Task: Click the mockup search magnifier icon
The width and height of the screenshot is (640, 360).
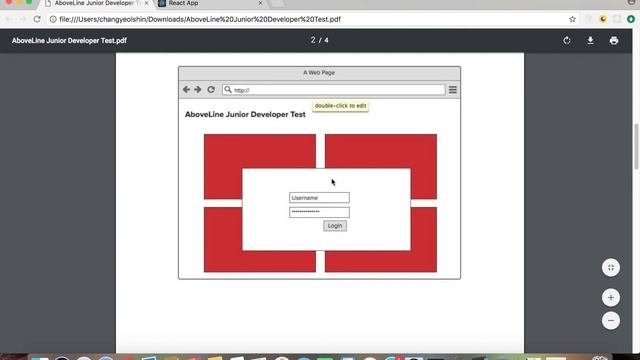Action: pyautogui.click(x=228, y=90)
